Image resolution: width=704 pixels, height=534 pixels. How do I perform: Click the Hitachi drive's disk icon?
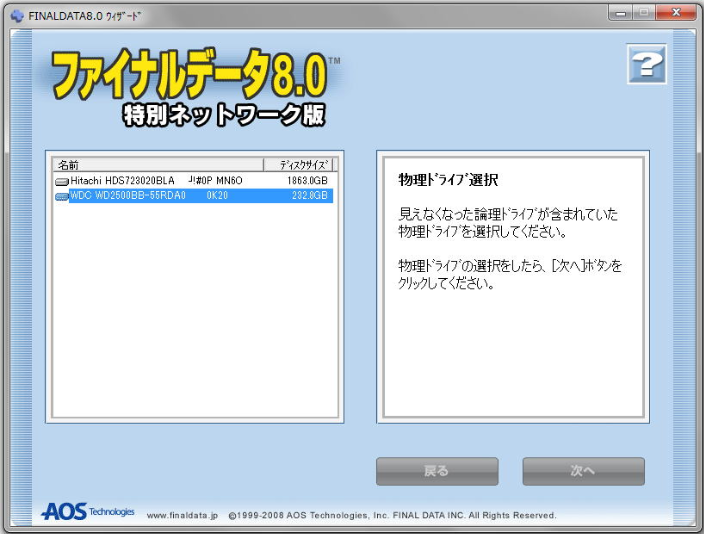[x=62, y=181]
